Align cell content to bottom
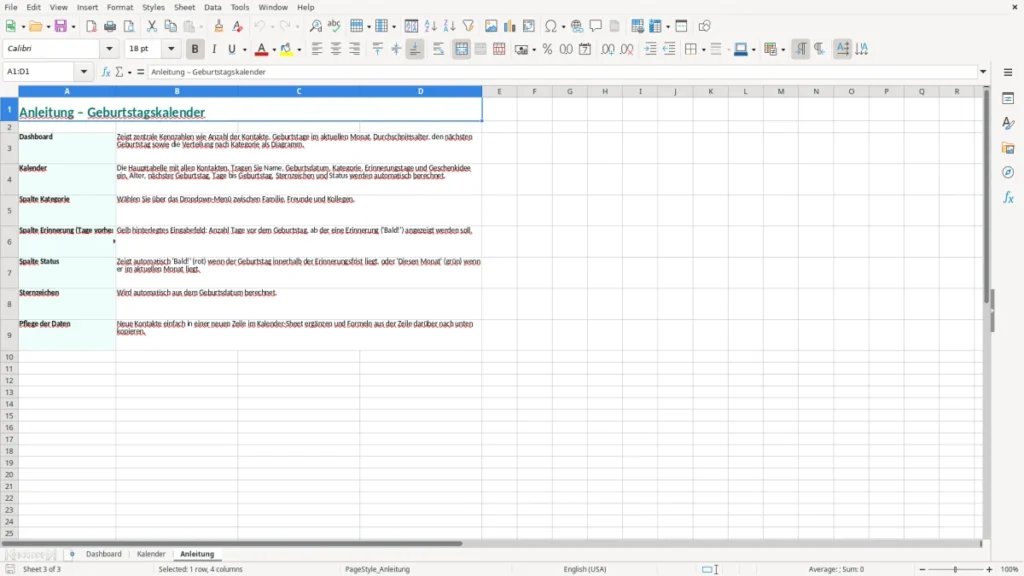 (x=415, y=49)
